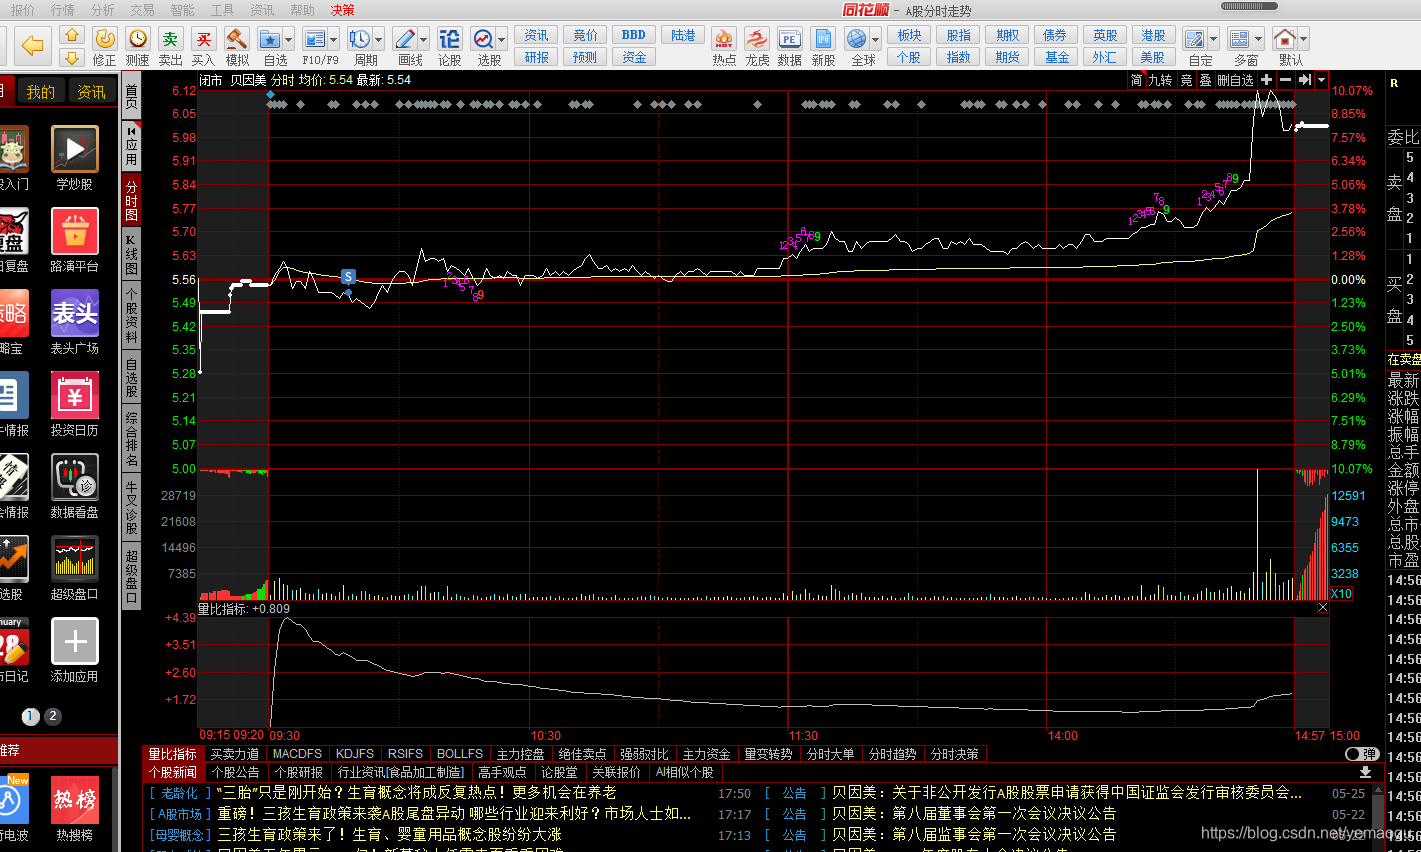Open the 表头广场 app icon

tap(75, 314)
